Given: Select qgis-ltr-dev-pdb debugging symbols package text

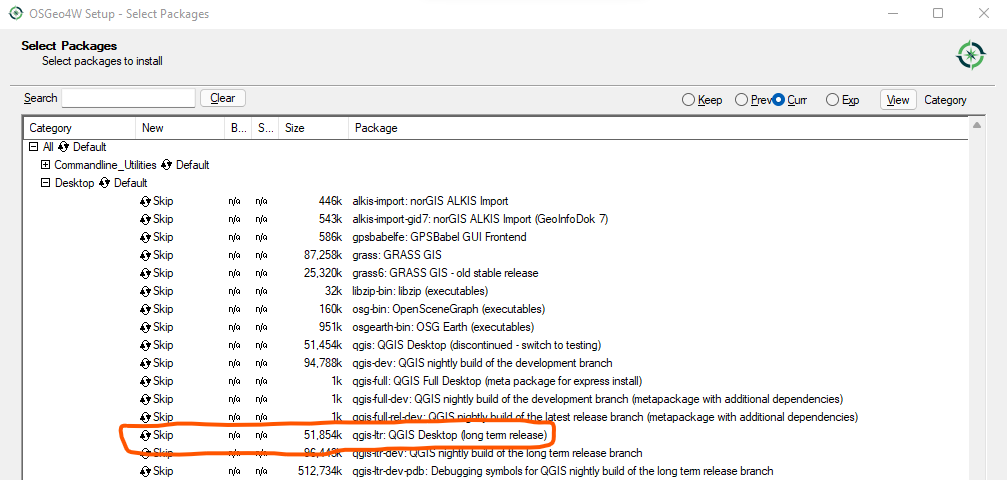Looking at the screenshot, I should pyautogui.click(x=563, y=471).
